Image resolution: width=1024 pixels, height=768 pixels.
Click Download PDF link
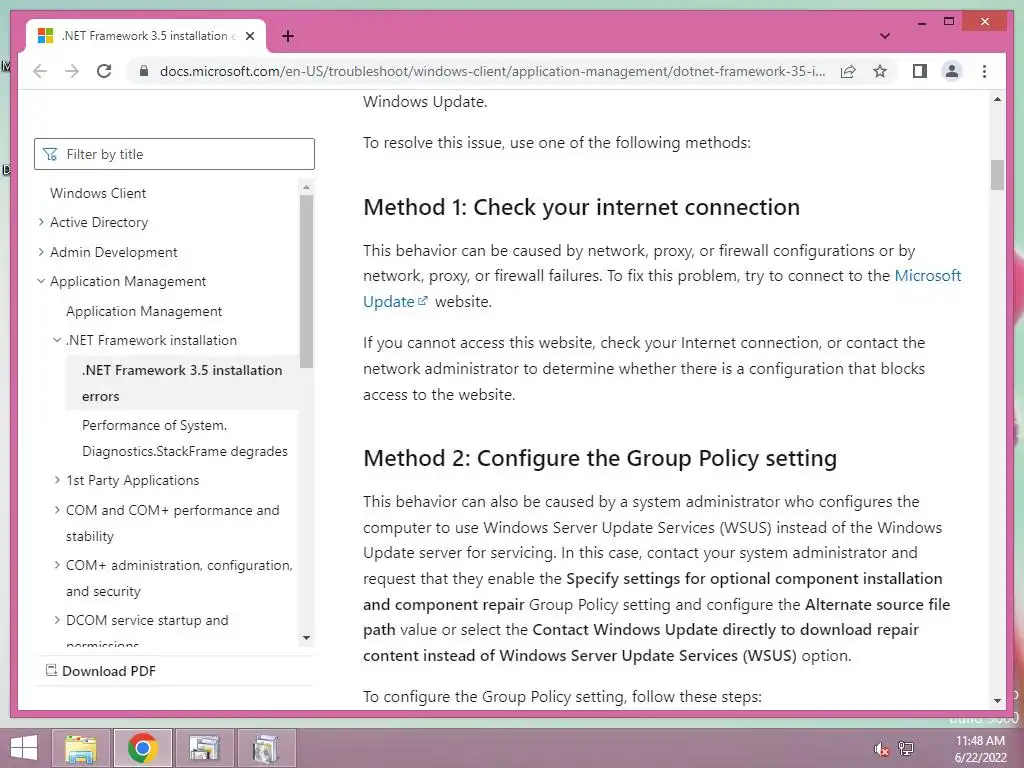click(108, 671)
